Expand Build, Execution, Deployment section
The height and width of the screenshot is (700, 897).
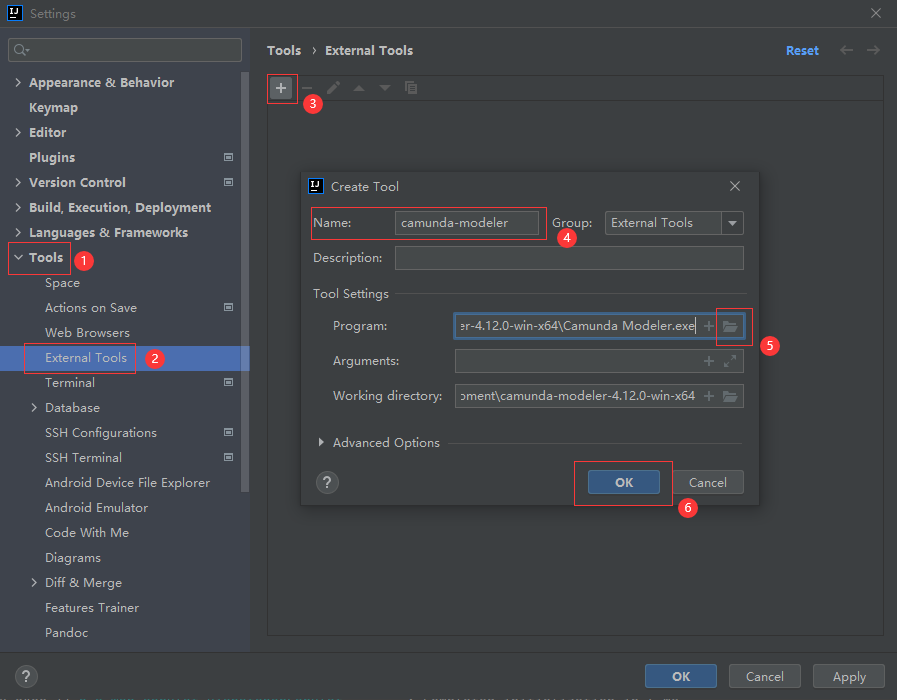pyautogui.click(x=18, y=208)
